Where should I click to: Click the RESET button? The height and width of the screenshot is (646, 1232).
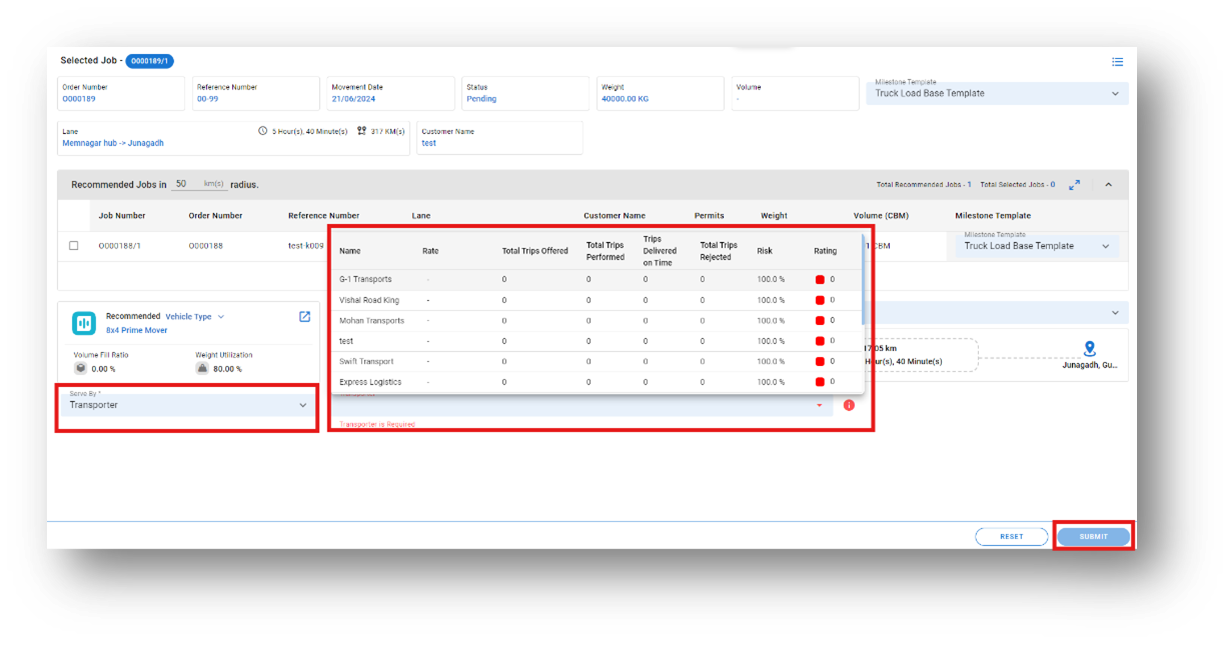[x=1011, y=536]
